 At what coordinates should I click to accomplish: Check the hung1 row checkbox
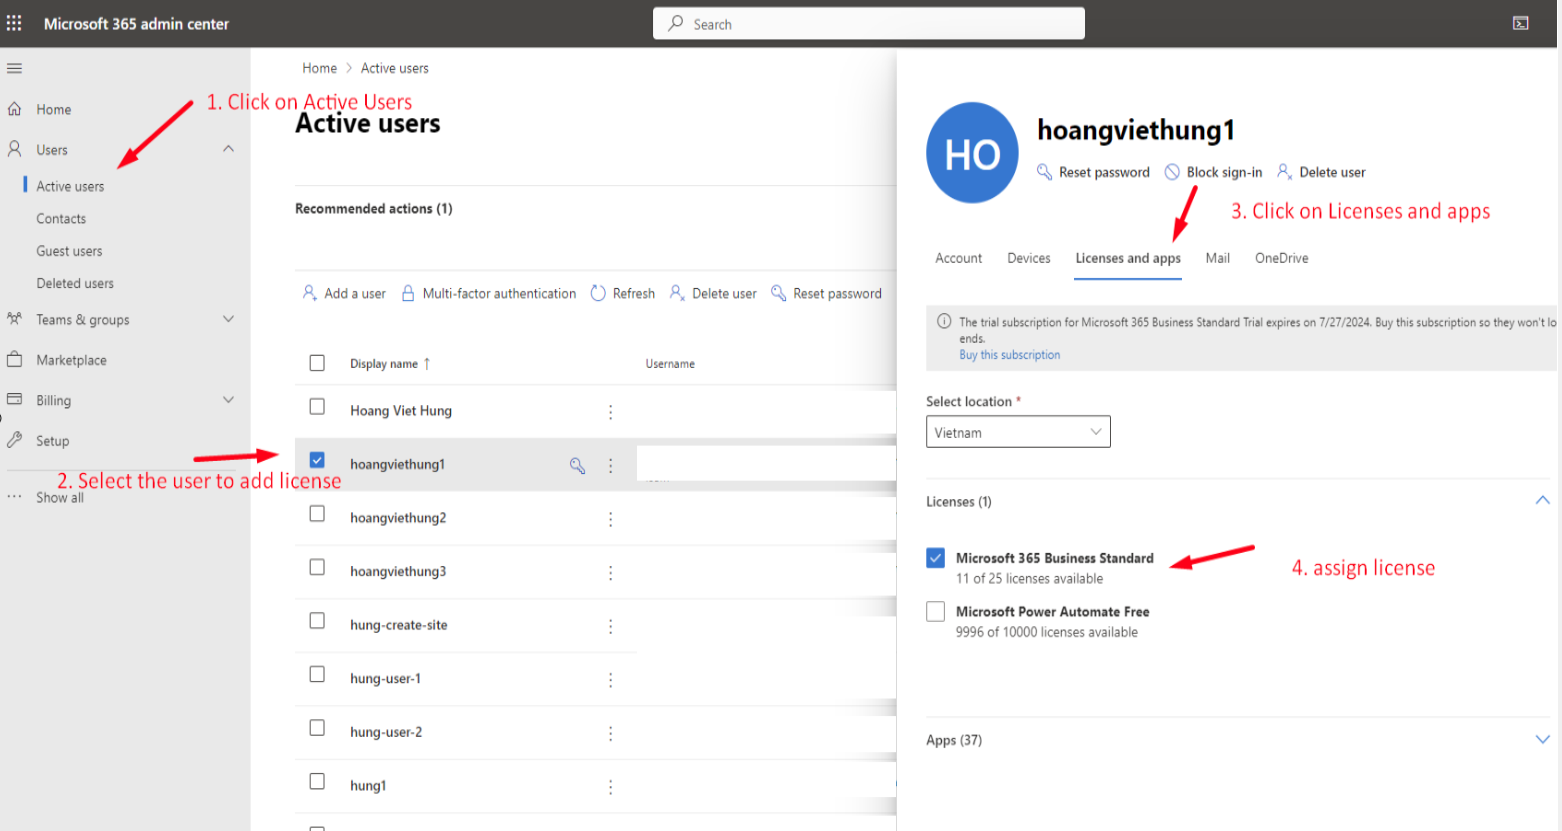coord(317,781)
